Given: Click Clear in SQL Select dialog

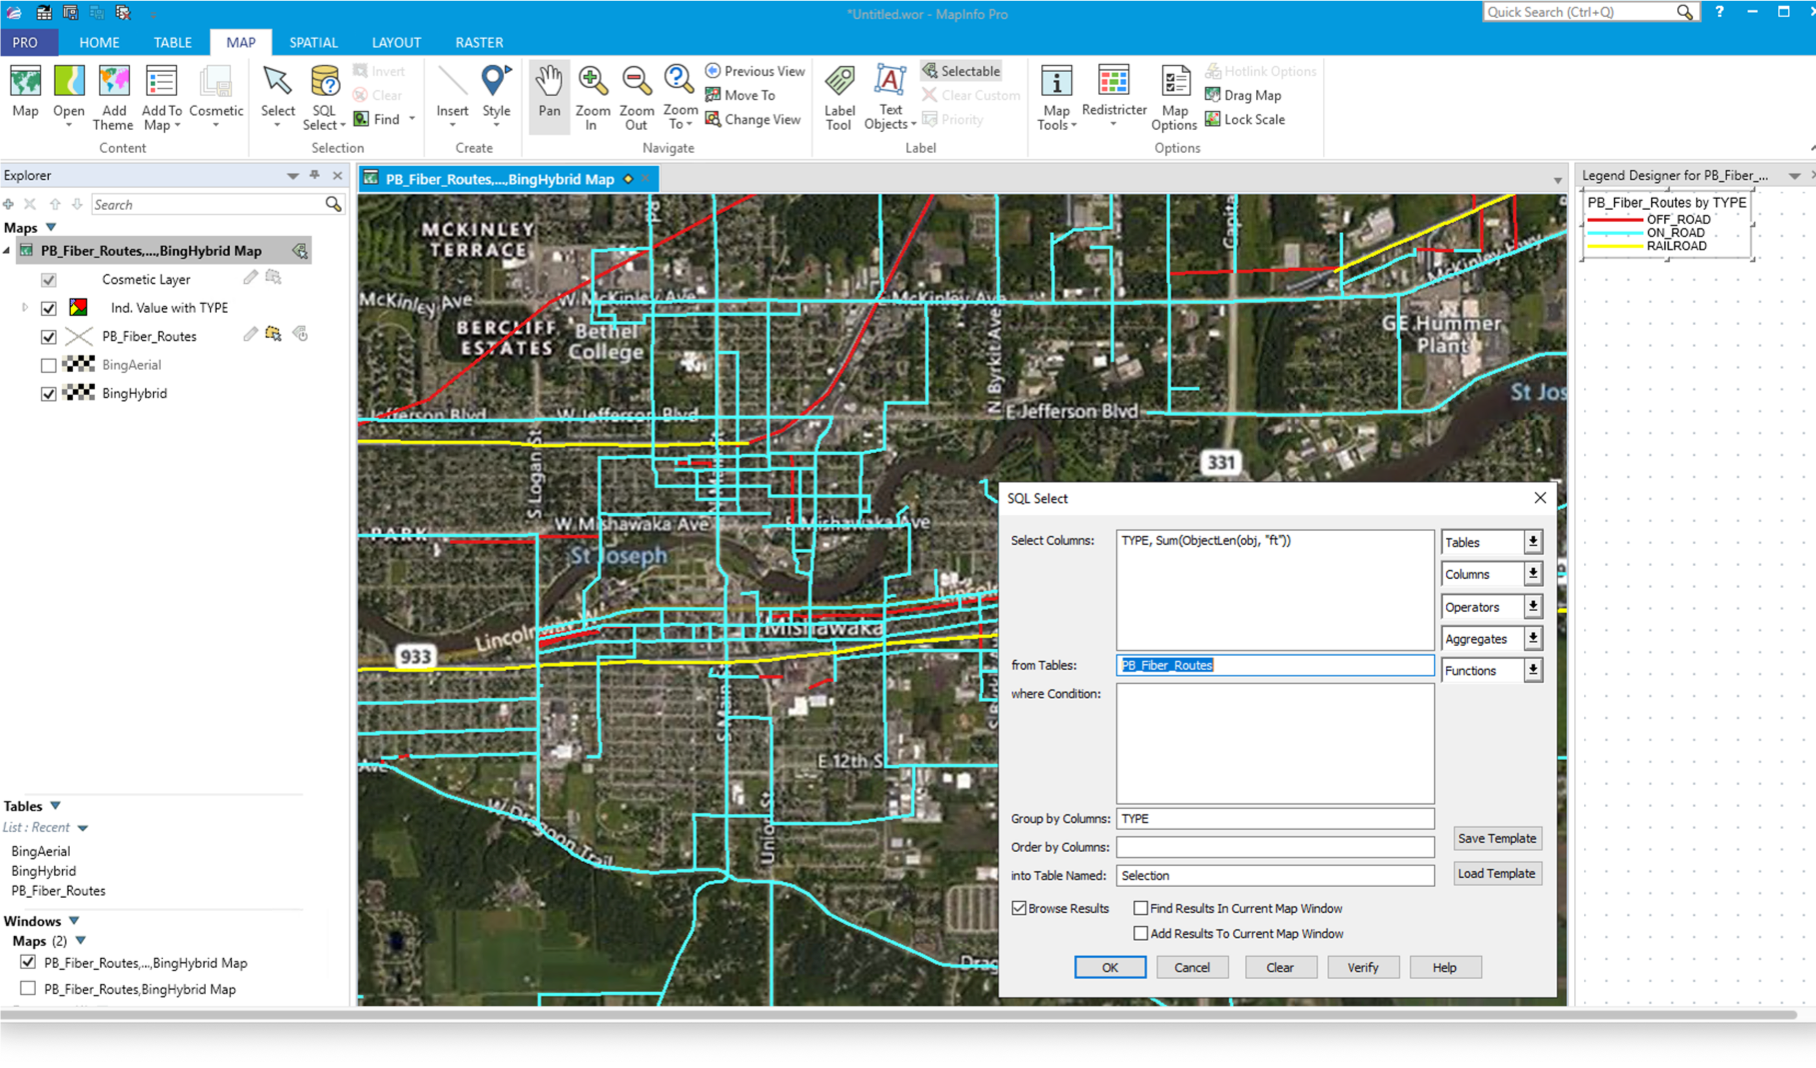Looking at the screenshot, I should click(1280, 967).
